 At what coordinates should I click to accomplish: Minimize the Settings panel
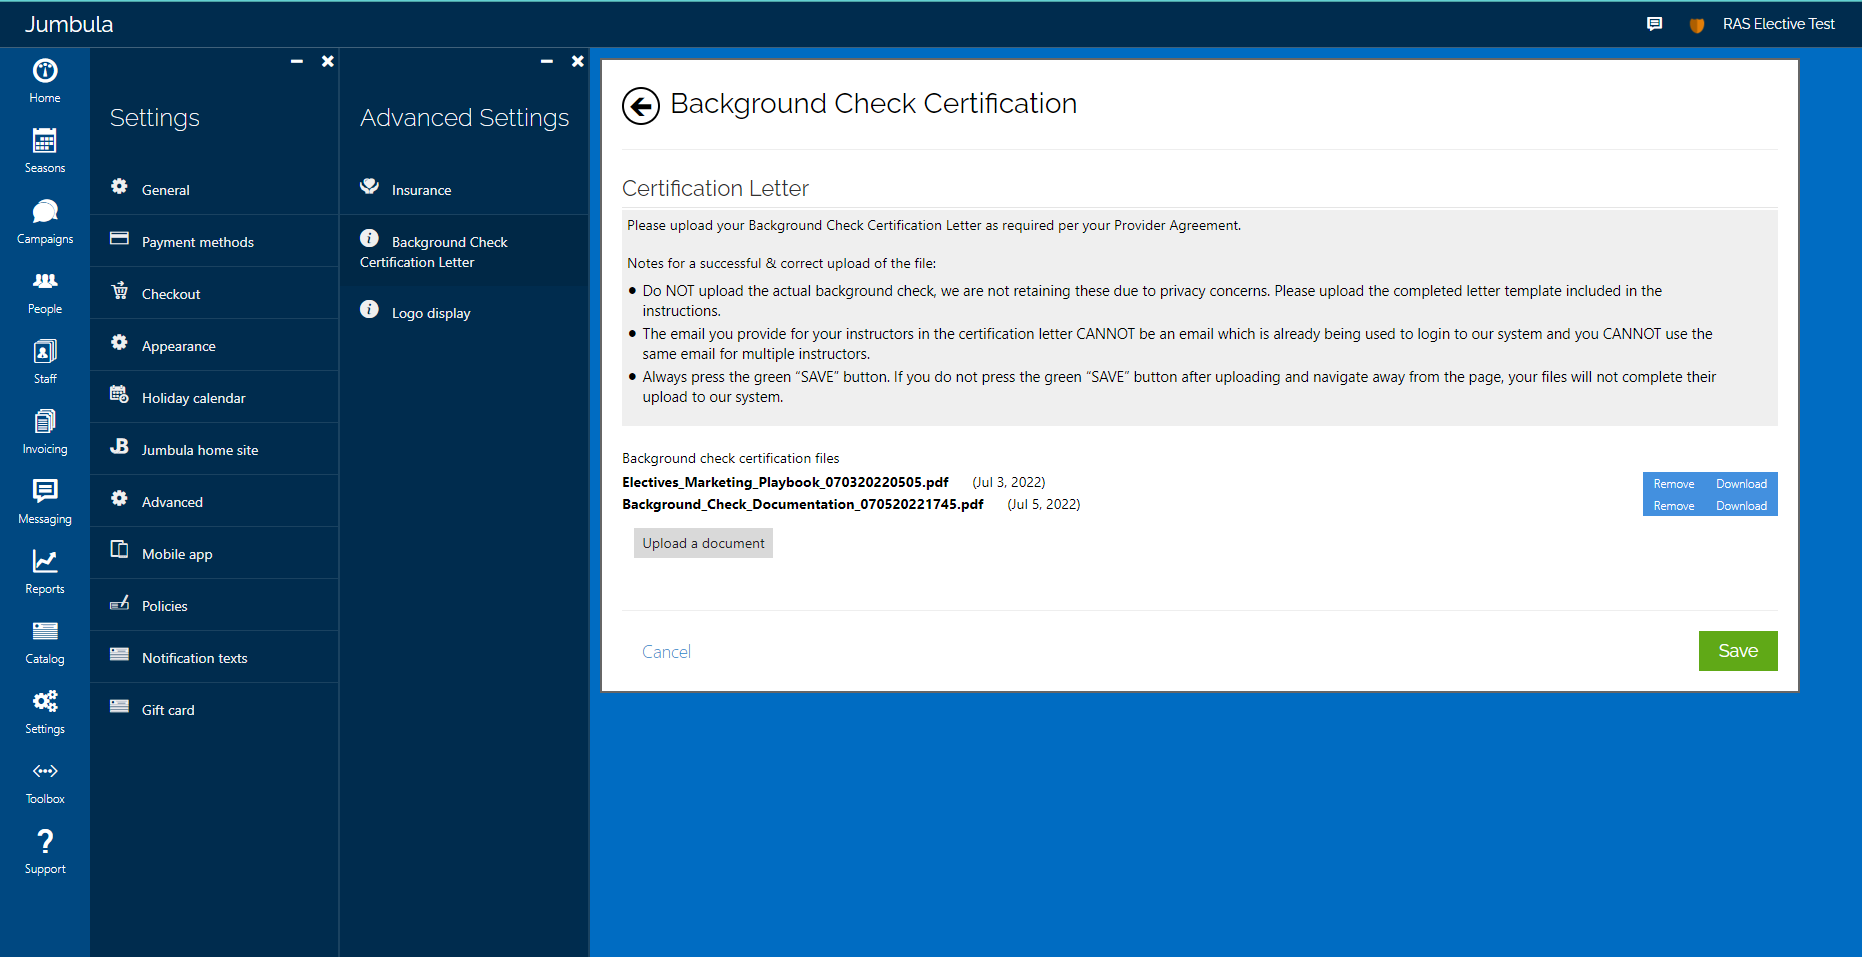point(297,62)
